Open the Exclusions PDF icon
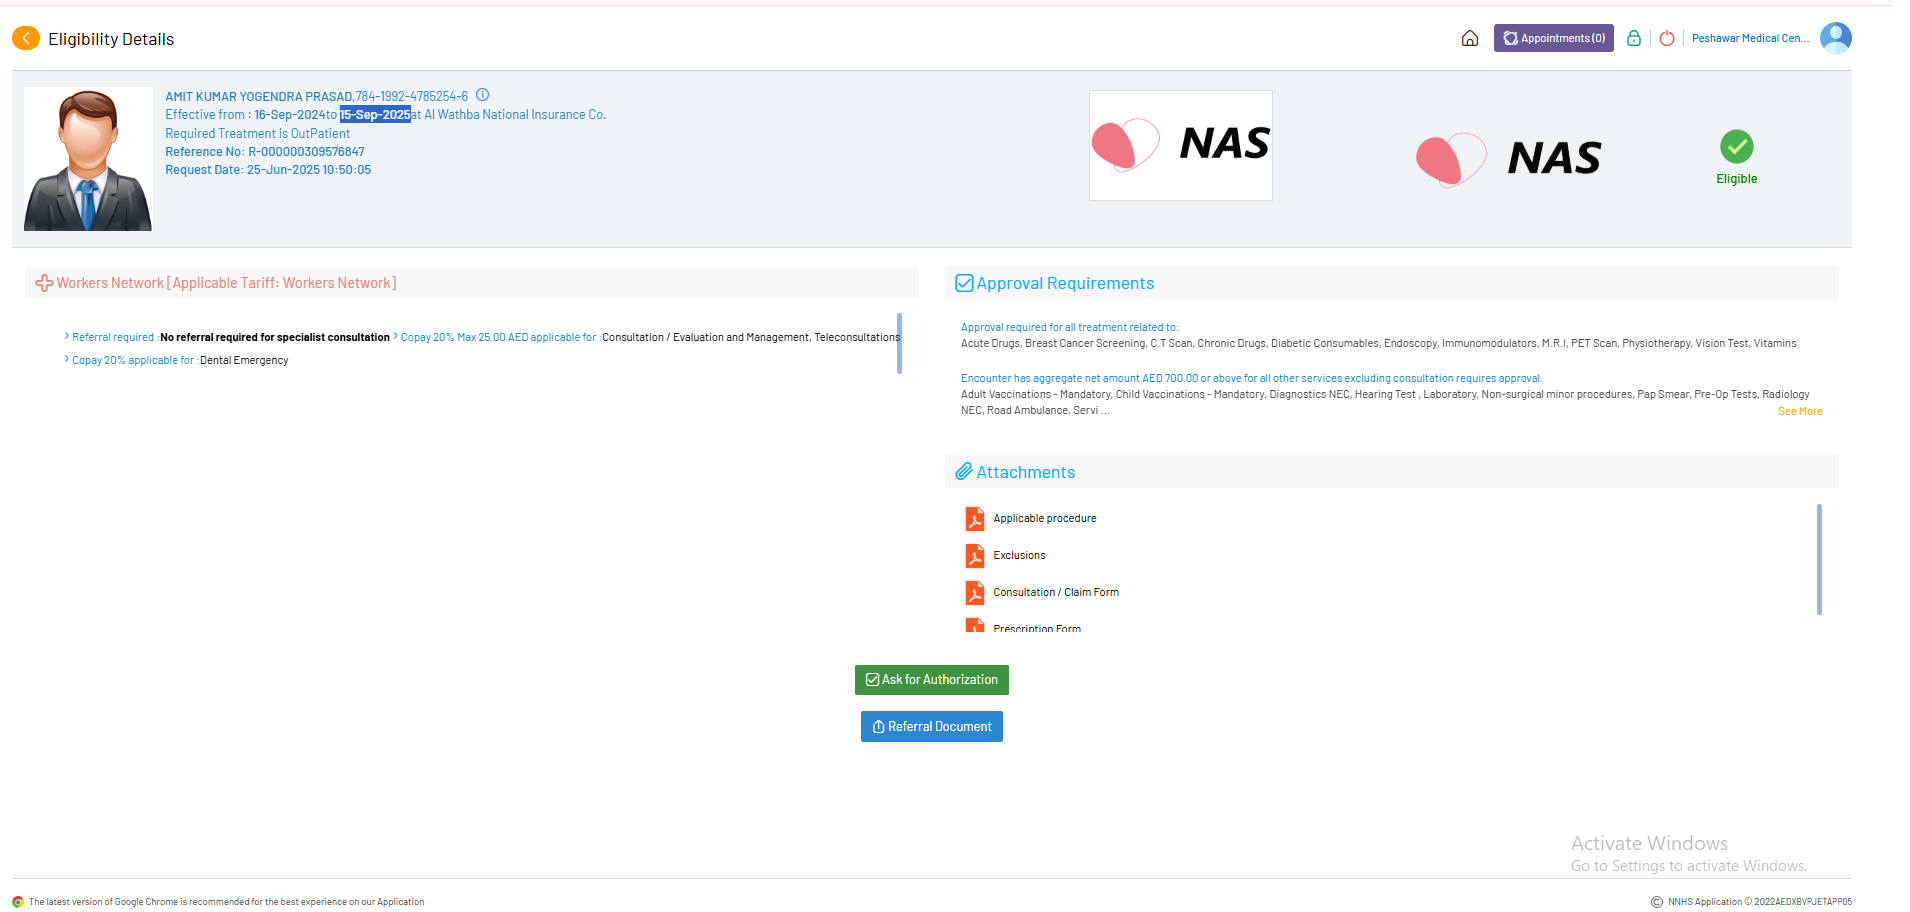The width and height of the screenshot is (1910, 912). tap(974, 556)
